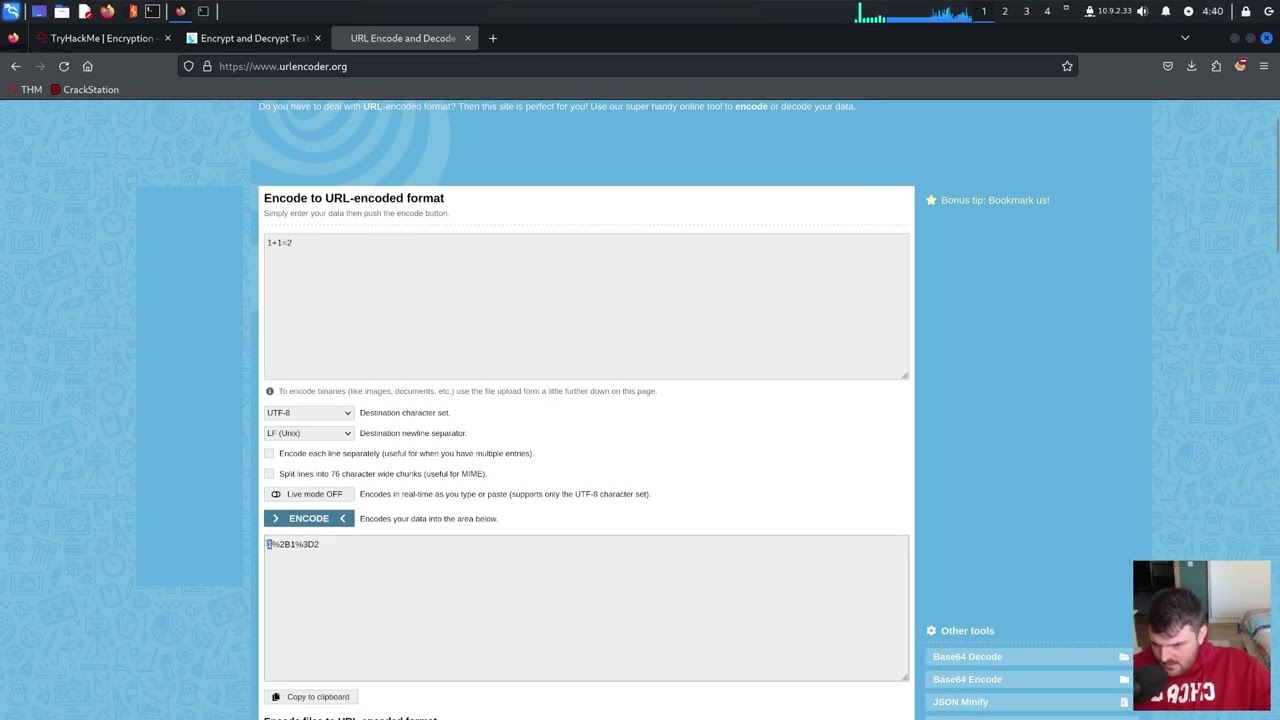Image resolution: width=1280 pixels, height=720 pixels.
Task: Reload the urlencoder.org page
Action: coord(64,66)
